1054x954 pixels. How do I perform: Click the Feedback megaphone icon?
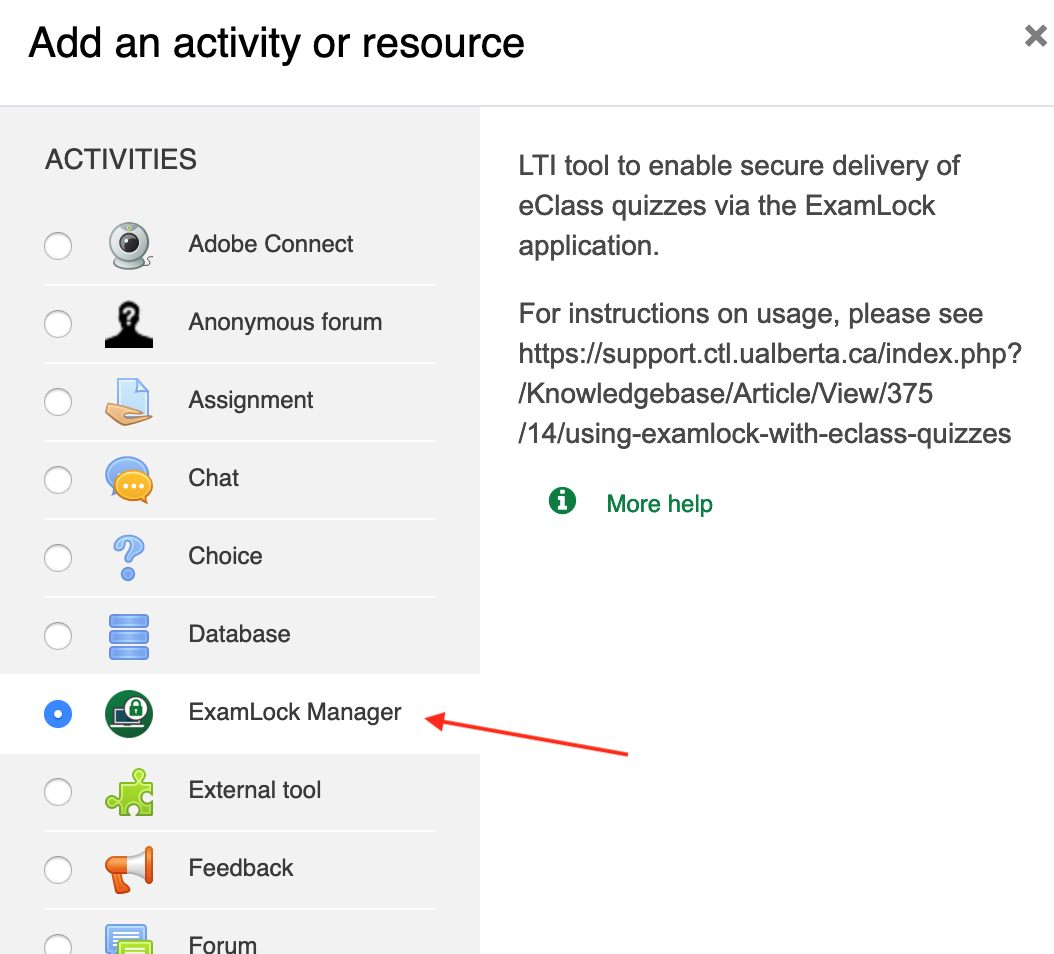click(x=129, y=869)
